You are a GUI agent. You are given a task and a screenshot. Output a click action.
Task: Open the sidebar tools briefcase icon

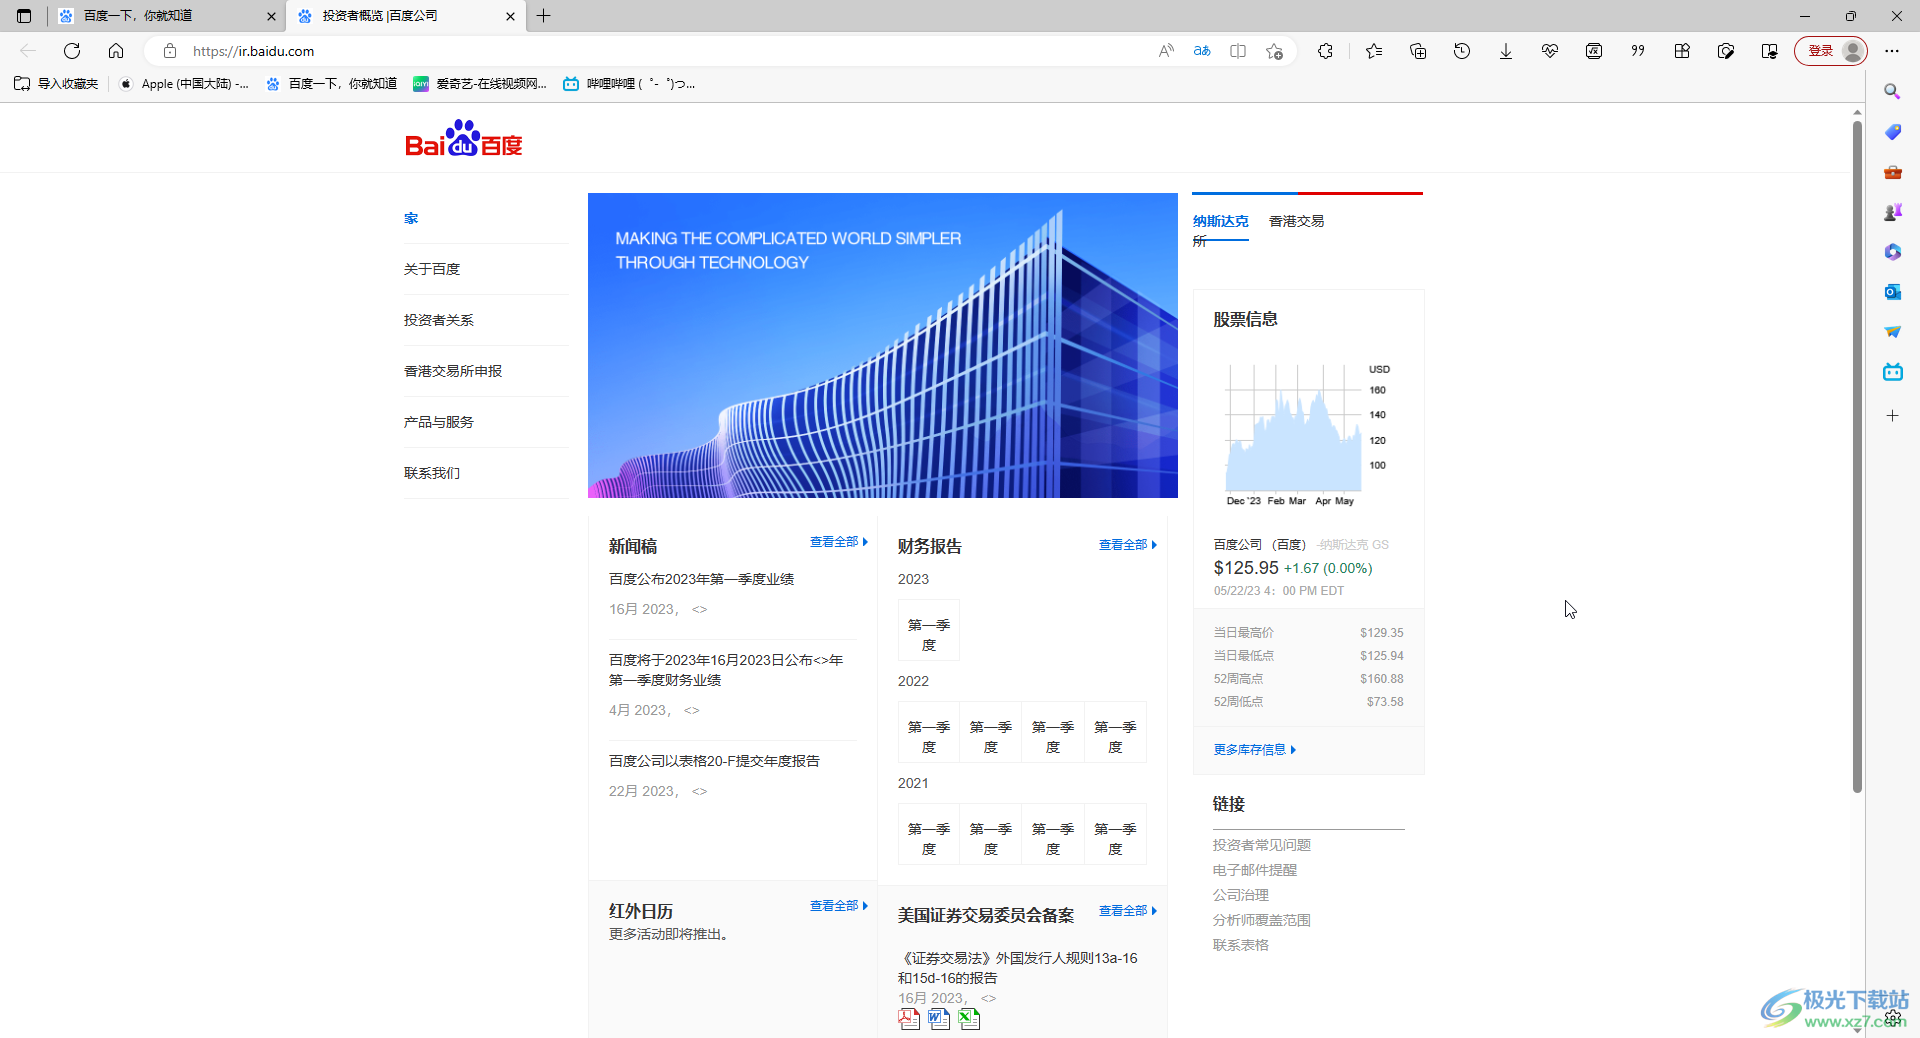point(1892,172)
